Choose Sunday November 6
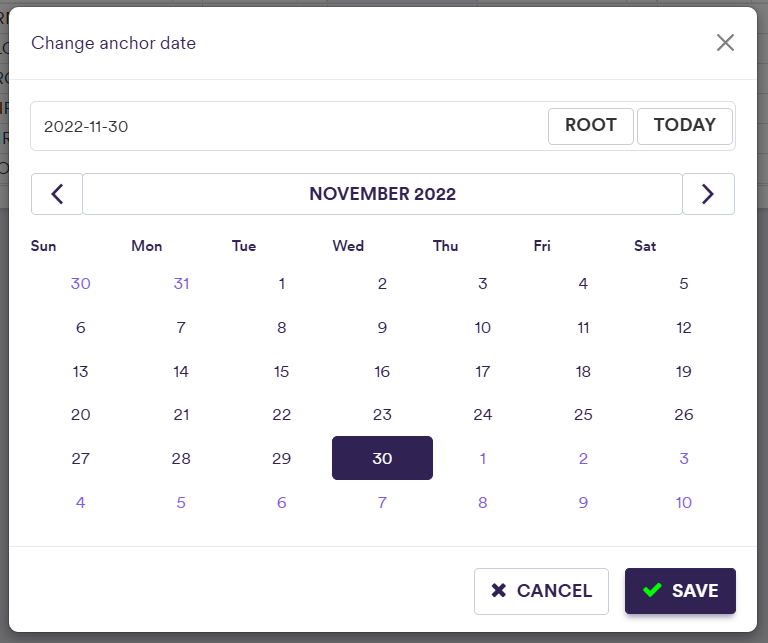768x643 pixels. (81, 327)
